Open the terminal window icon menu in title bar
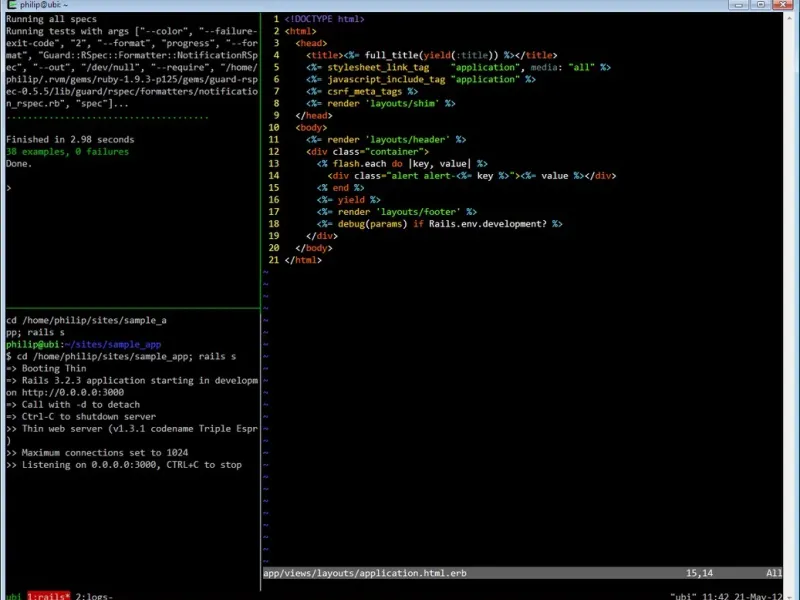Image resolution: width=800 pixels, height=600 pixels. (11, 5)
